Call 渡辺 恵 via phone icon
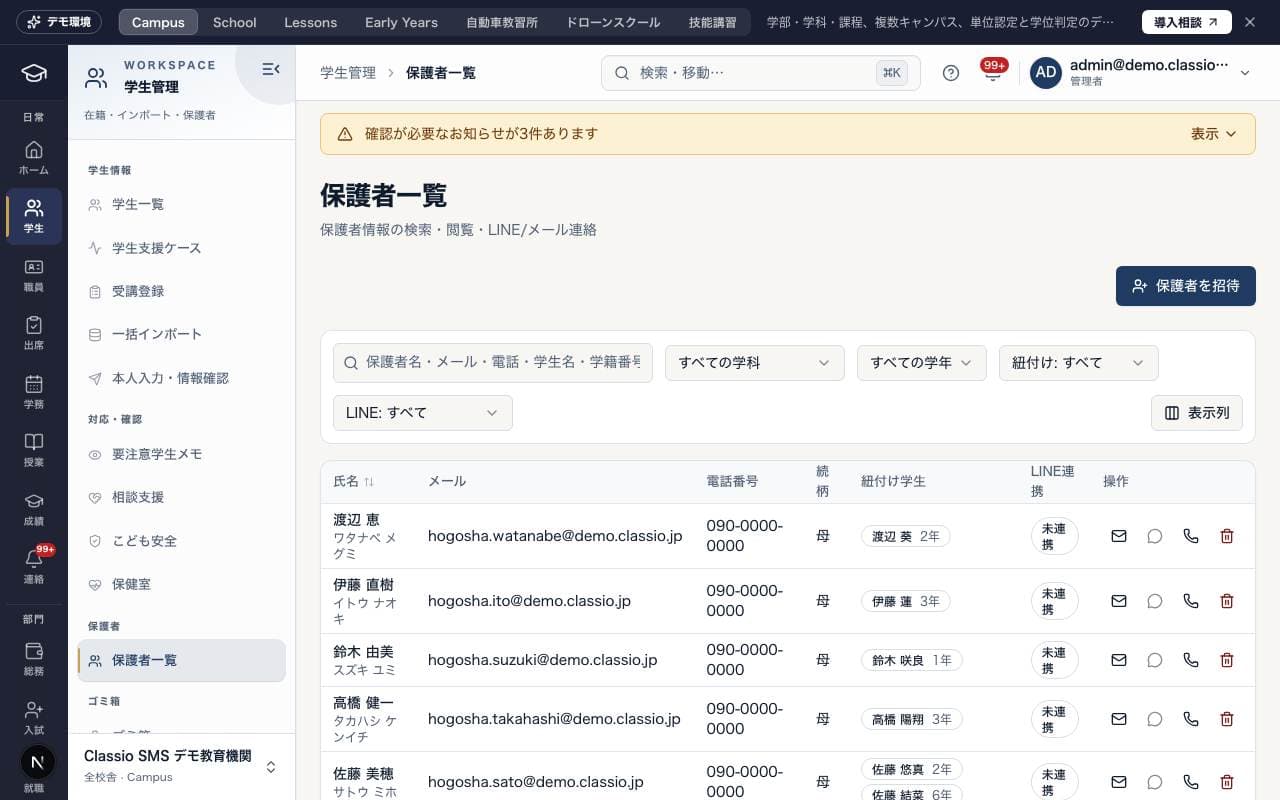This screenshot has height=800, width=1280. pos(1191,536)
